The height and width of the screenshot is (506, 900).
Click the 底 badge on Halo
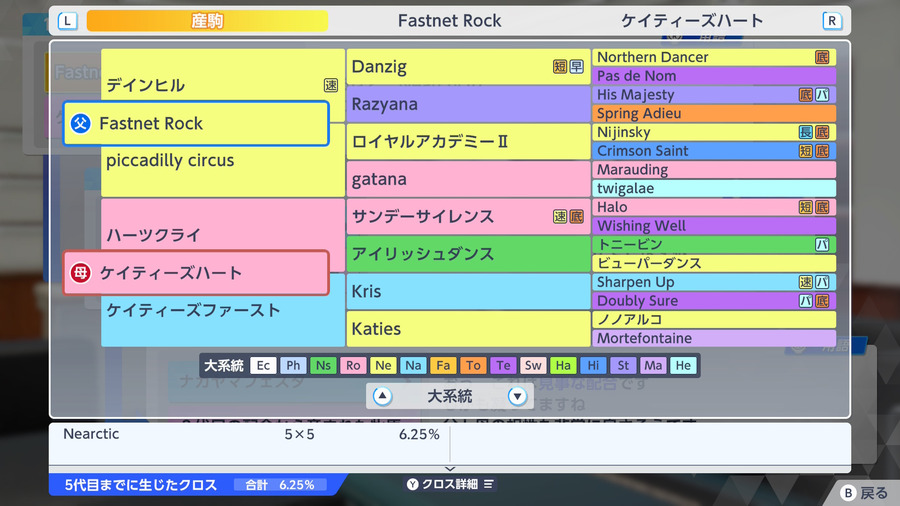tap(822, 207)
